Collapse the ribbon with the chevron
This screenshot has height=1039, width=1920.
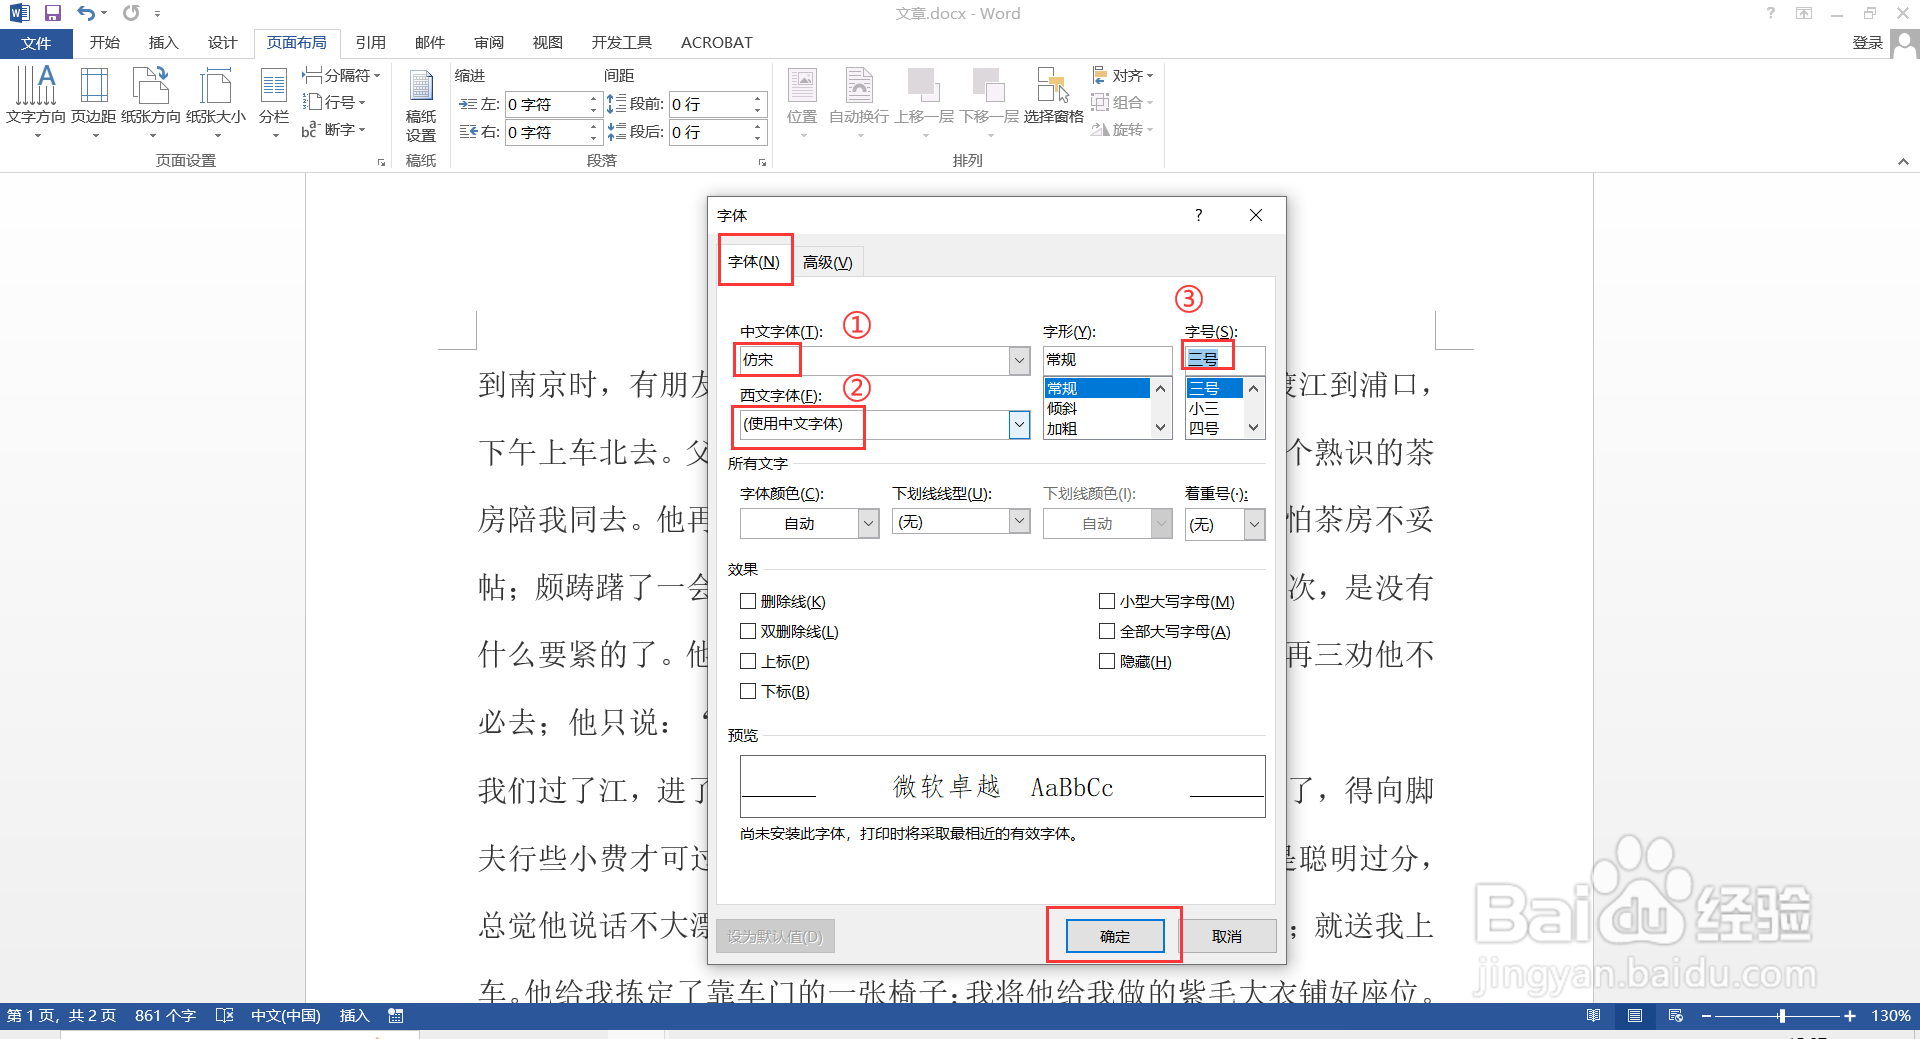pyautogui.click(x=1903, y=162)
